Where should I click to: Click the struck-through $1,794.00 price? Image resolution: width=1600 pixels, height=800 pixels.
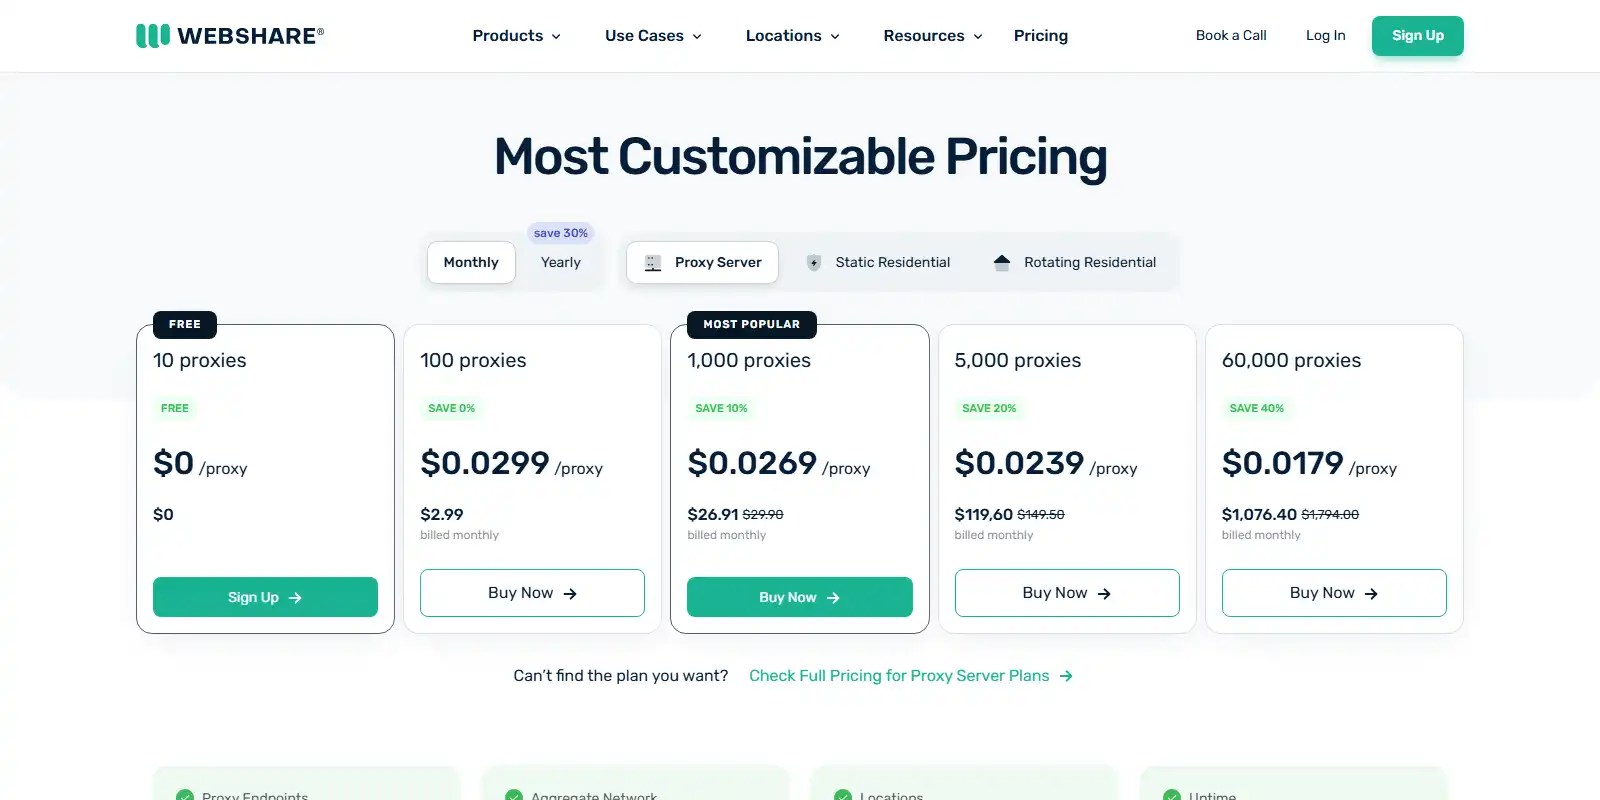coord(1330,515)
